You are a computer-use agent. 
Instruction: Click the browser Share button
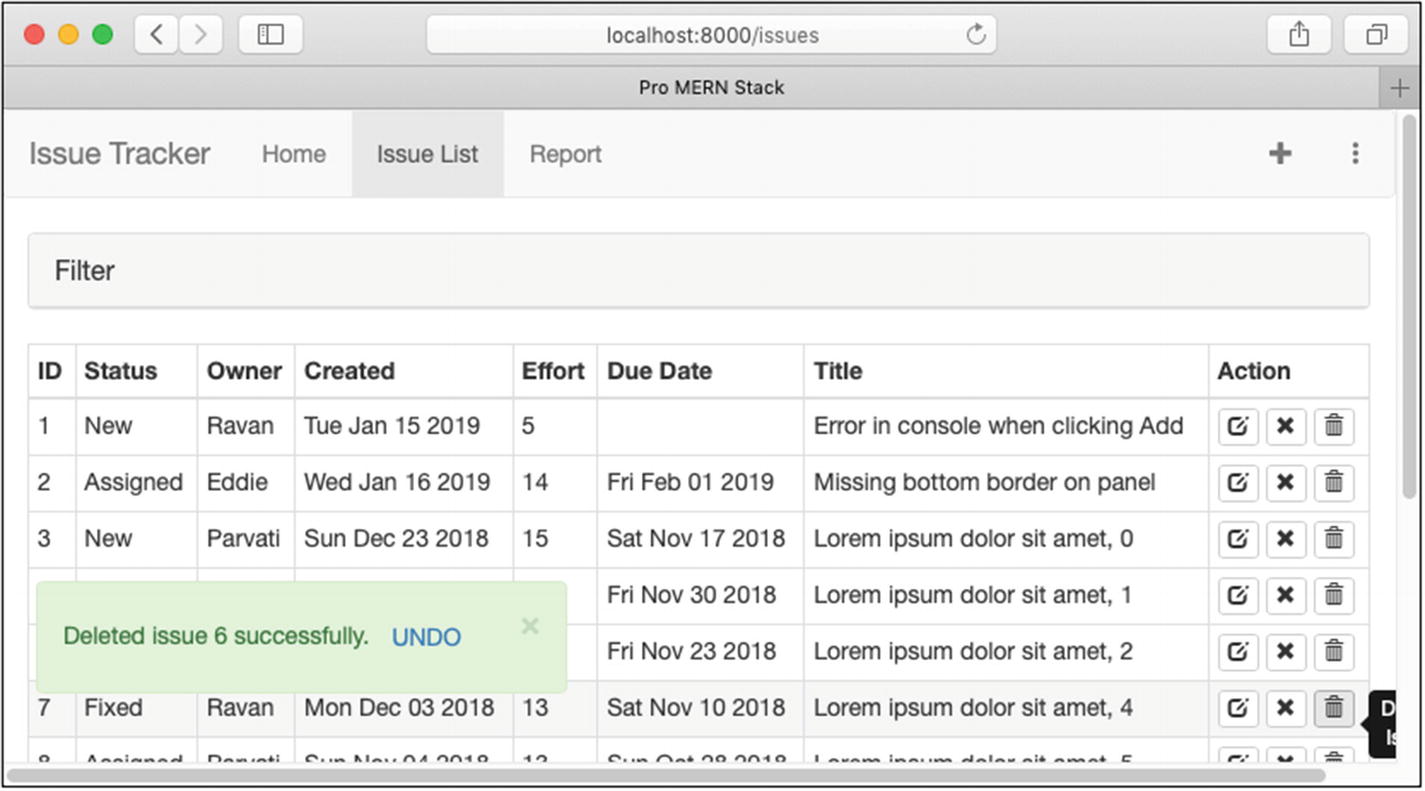1299,35
